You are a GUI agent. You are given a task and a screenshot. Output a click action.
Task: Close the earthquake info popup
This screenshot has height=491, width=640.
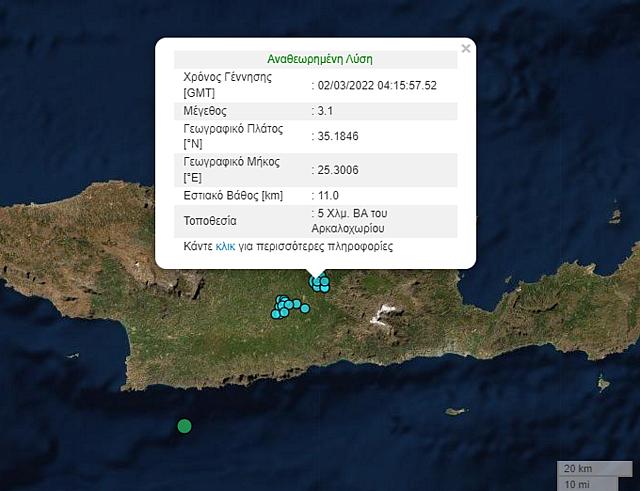465,48
